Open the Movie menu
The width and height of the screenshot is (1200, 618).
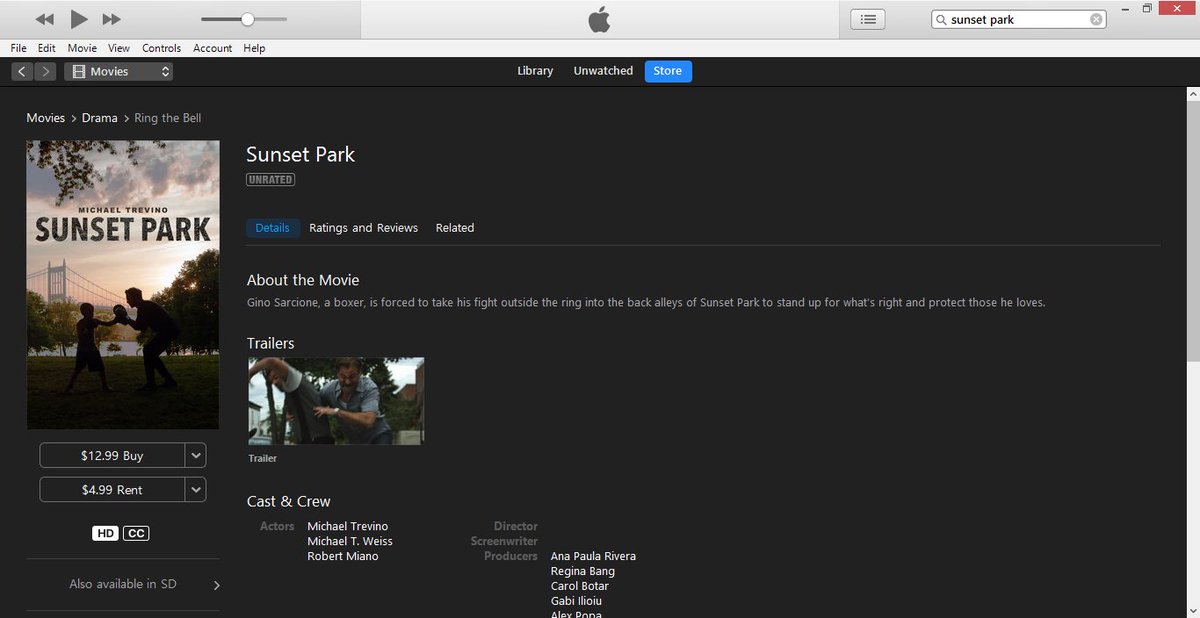click(x=82, y=48)
